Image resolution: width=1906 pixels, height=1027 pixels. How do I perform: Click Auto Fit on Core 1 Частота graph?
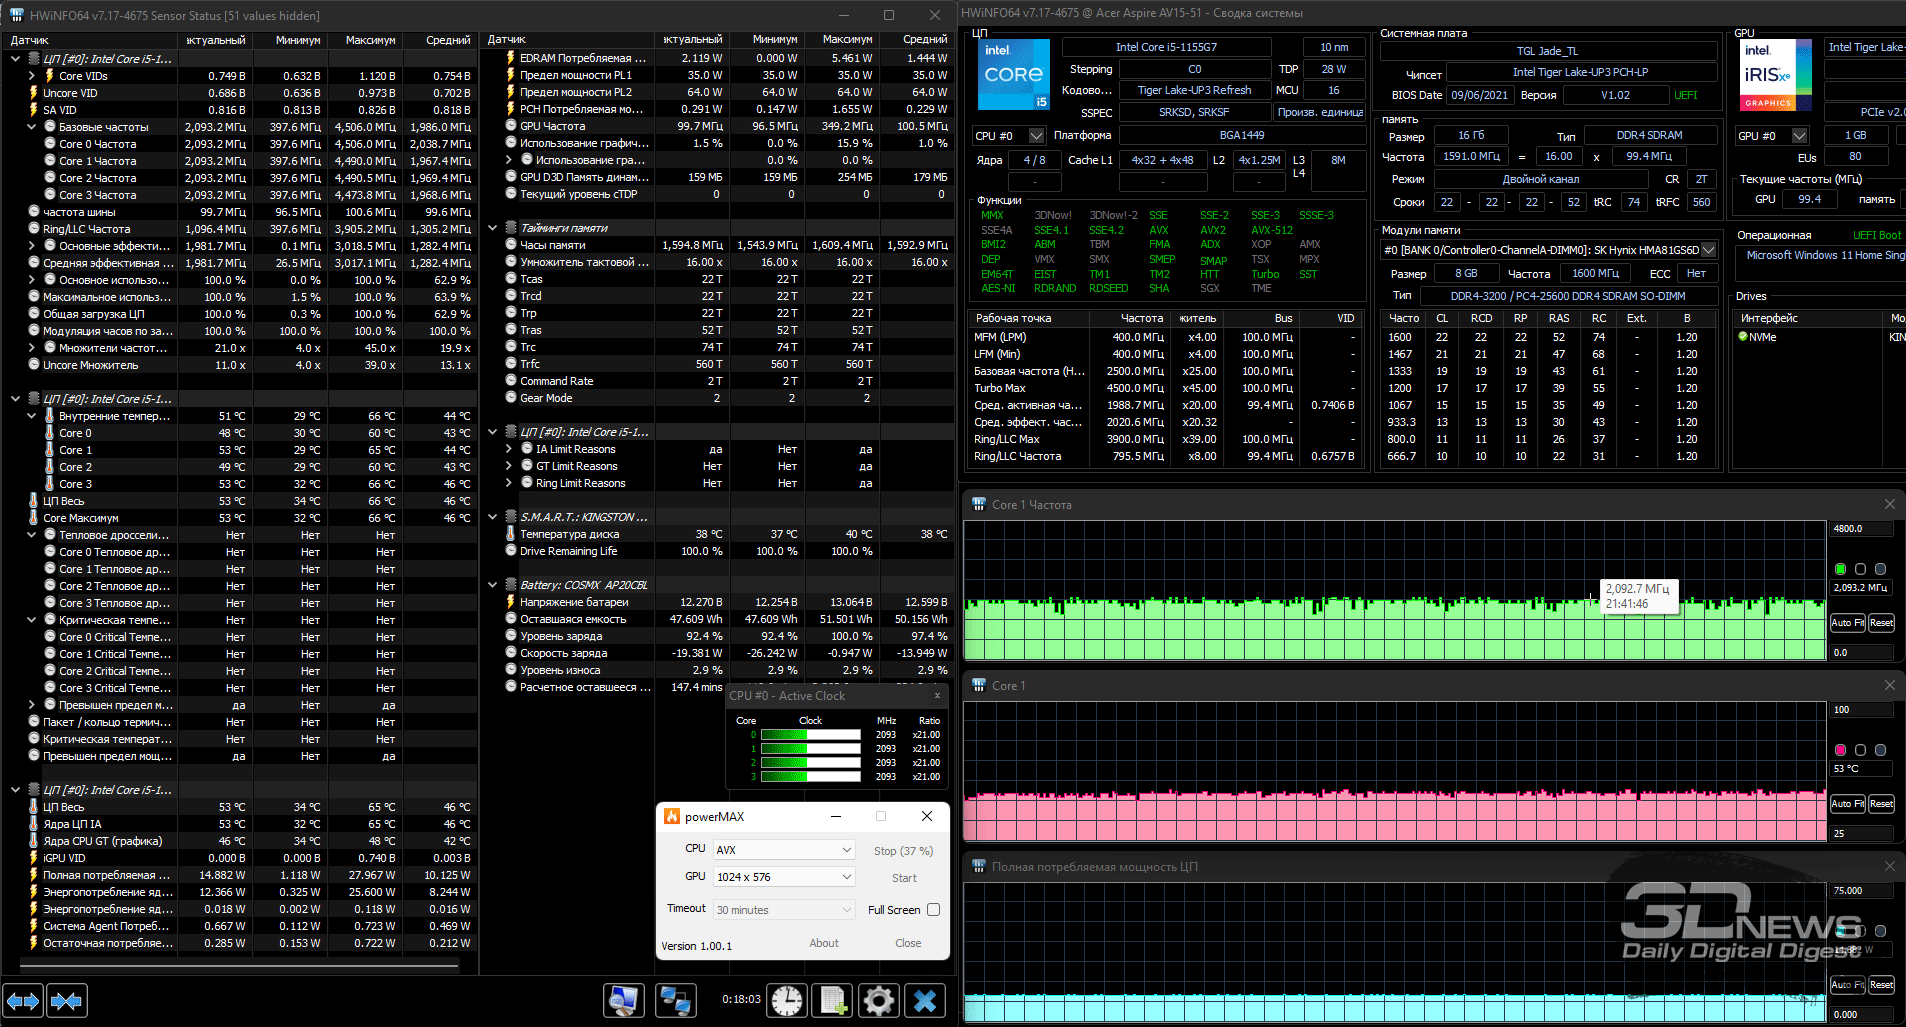pyautogui.click(x=1847, y=623)
